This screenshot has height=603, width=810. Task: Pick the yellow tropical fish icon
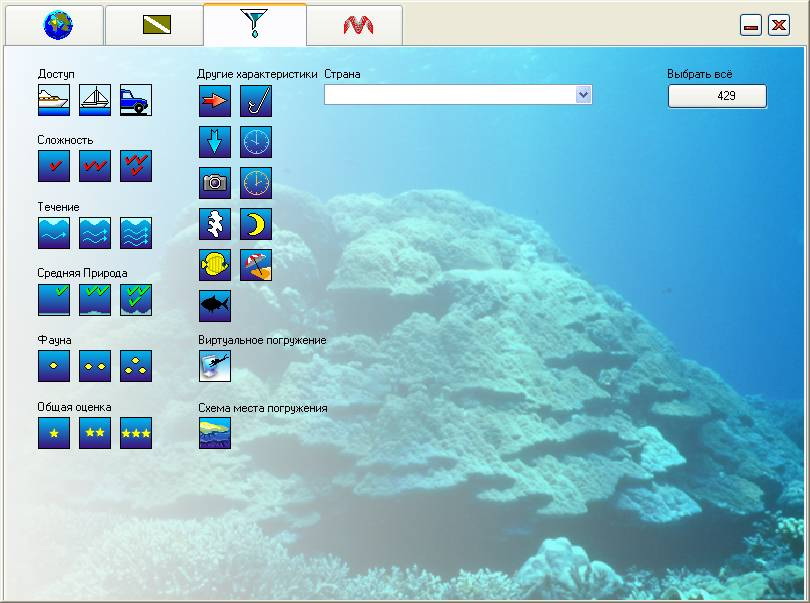pos(215,265)
